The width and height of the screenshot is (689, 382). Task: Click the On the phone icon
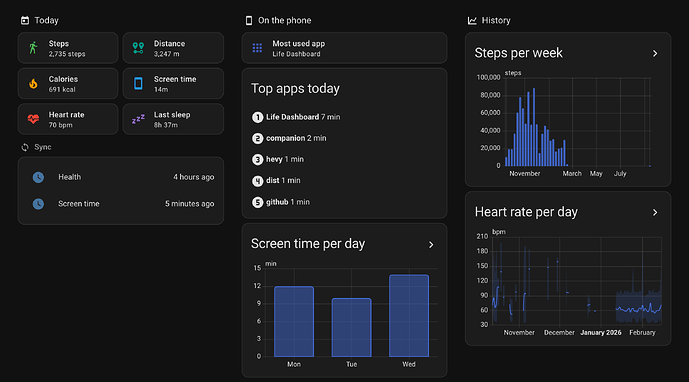coord(249,20)
